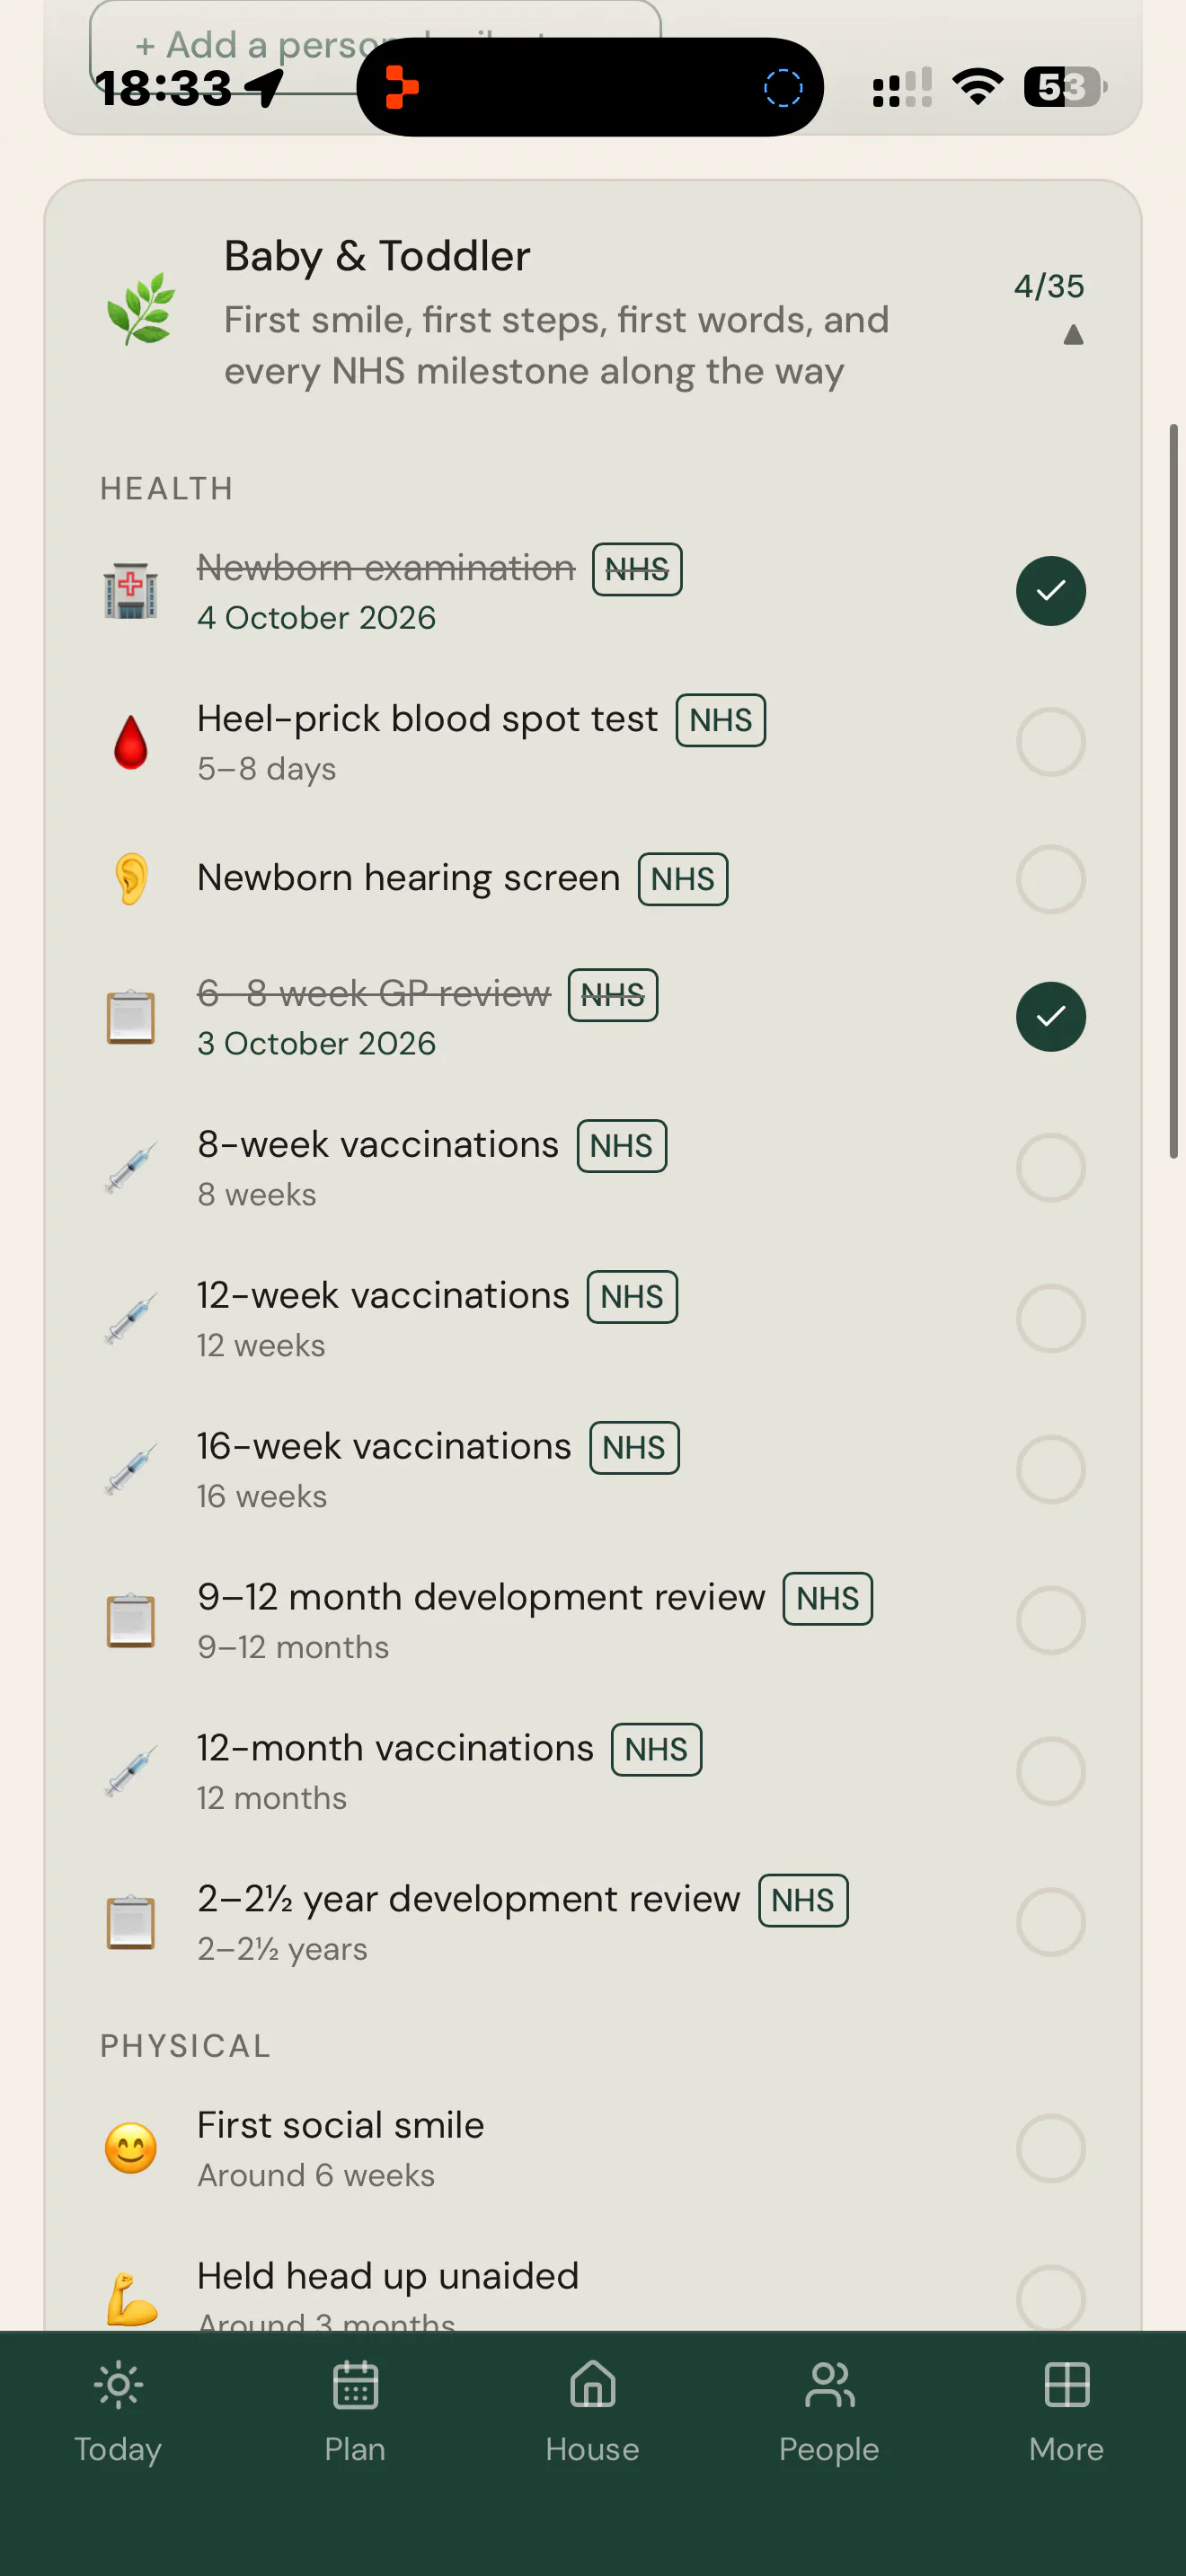Switch to the Today tab
The height and width of the screenshot is (2576, 1186).
pyautogui.click(x=118, y=2412)
